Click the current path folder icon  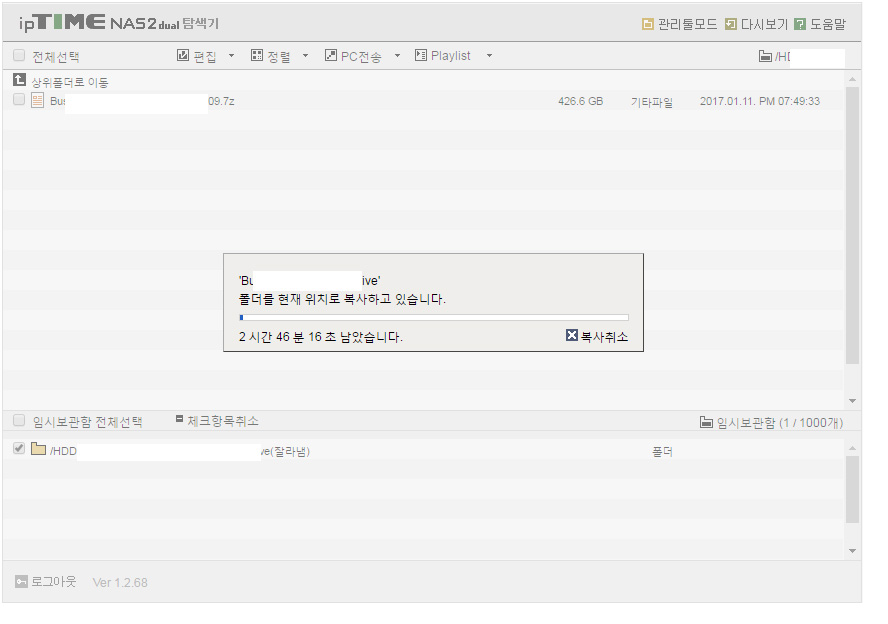tap(765, 56)
